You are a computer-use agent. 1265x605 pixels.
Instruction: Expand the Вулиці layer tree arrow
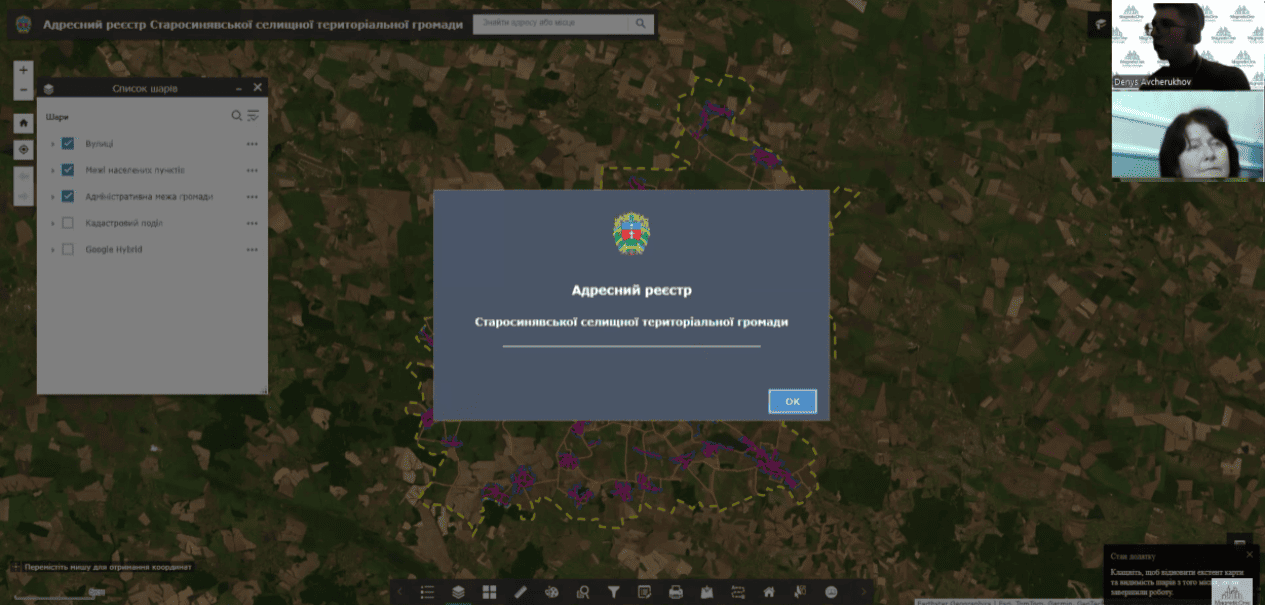[53, 144]
